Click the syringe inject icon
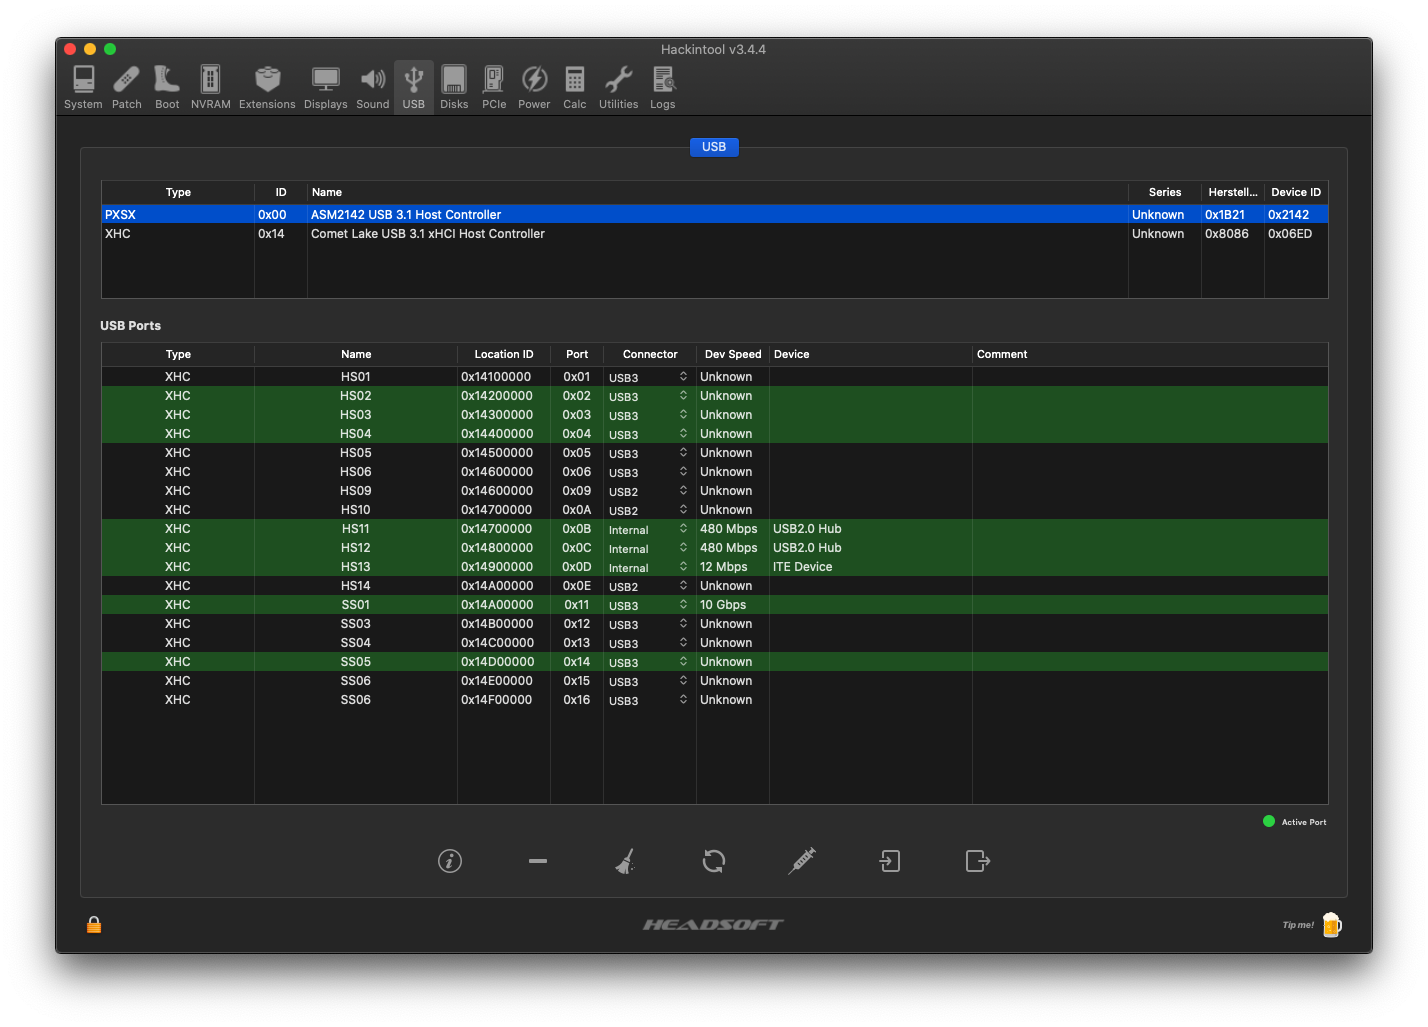The image size is (1428, 1027). (x=802, y=861)
